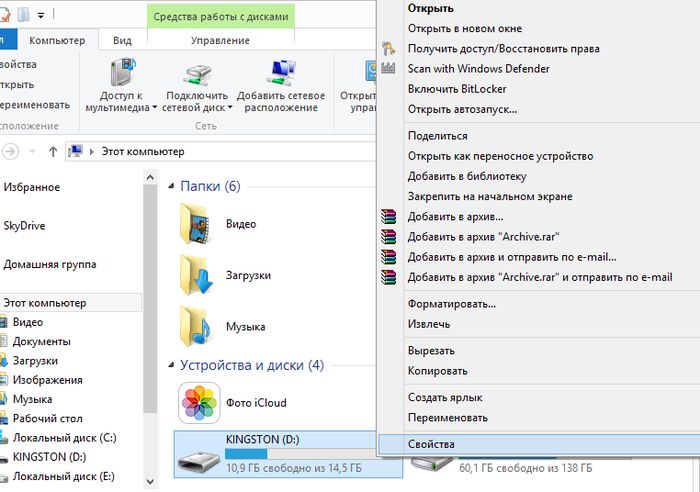Select 'Scan with Windows Defender' menu entry
The height and width of the screenshot is (492, 700).
click(x=478, y=69)
